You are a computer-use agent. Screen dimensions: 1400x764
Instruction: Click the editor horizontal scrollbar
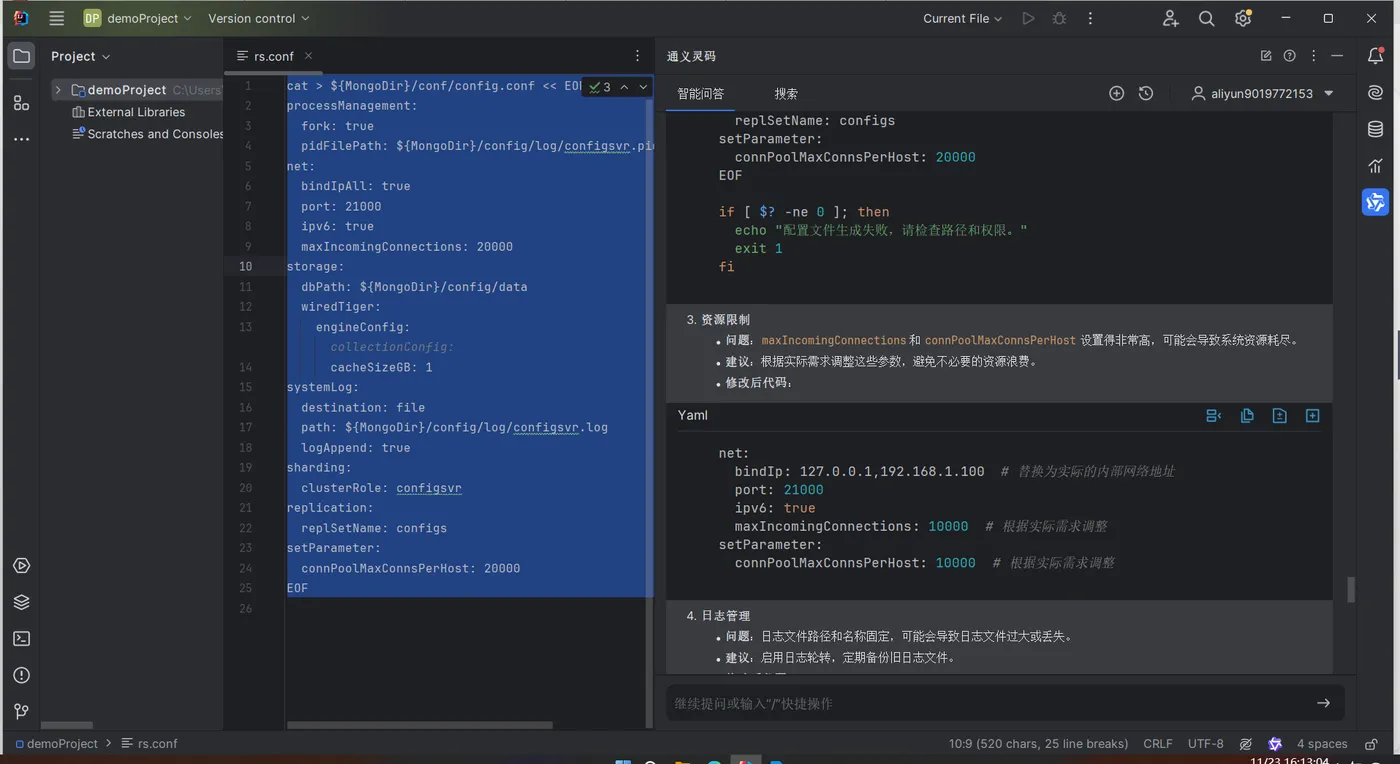click(420, 725)
